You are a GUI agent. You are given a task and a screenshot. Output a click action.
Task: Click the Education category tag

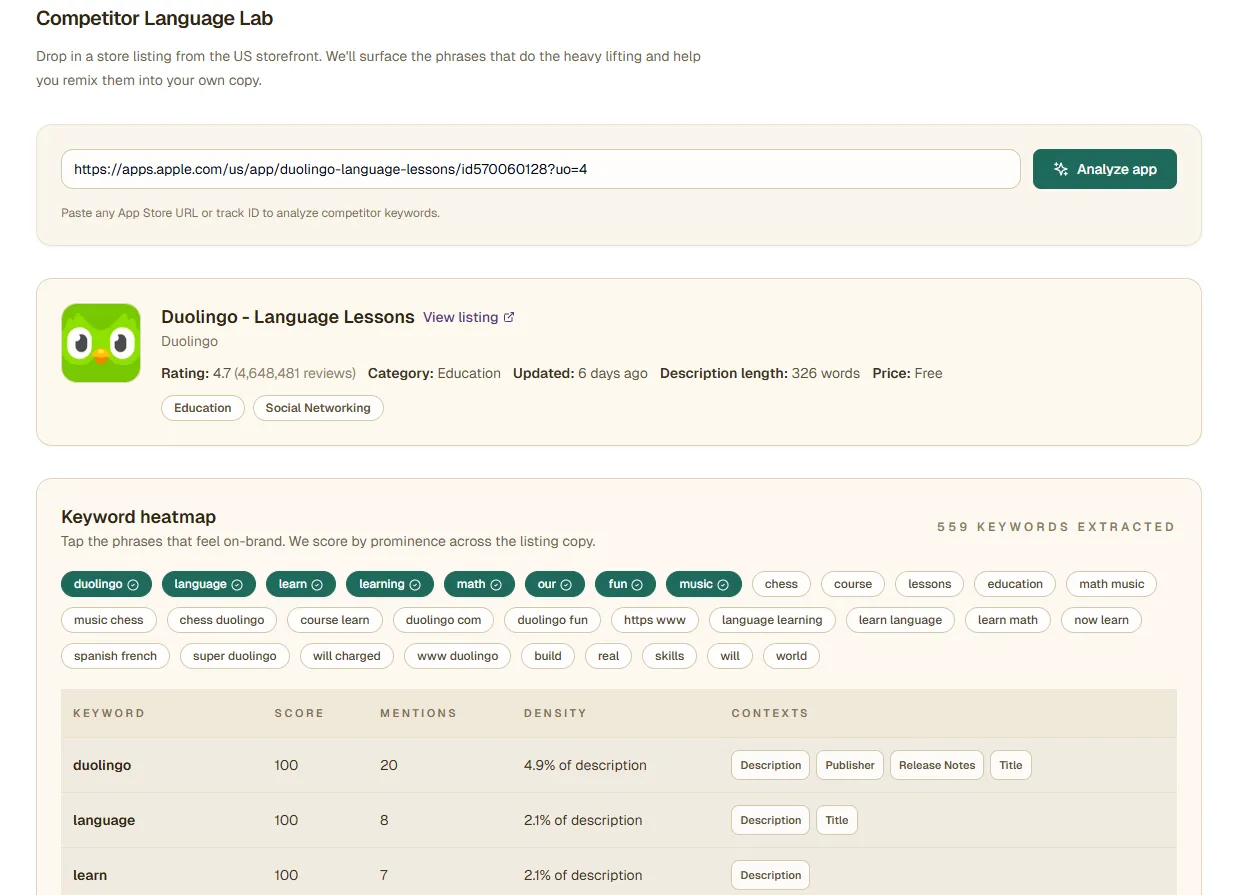coord(202,408)
